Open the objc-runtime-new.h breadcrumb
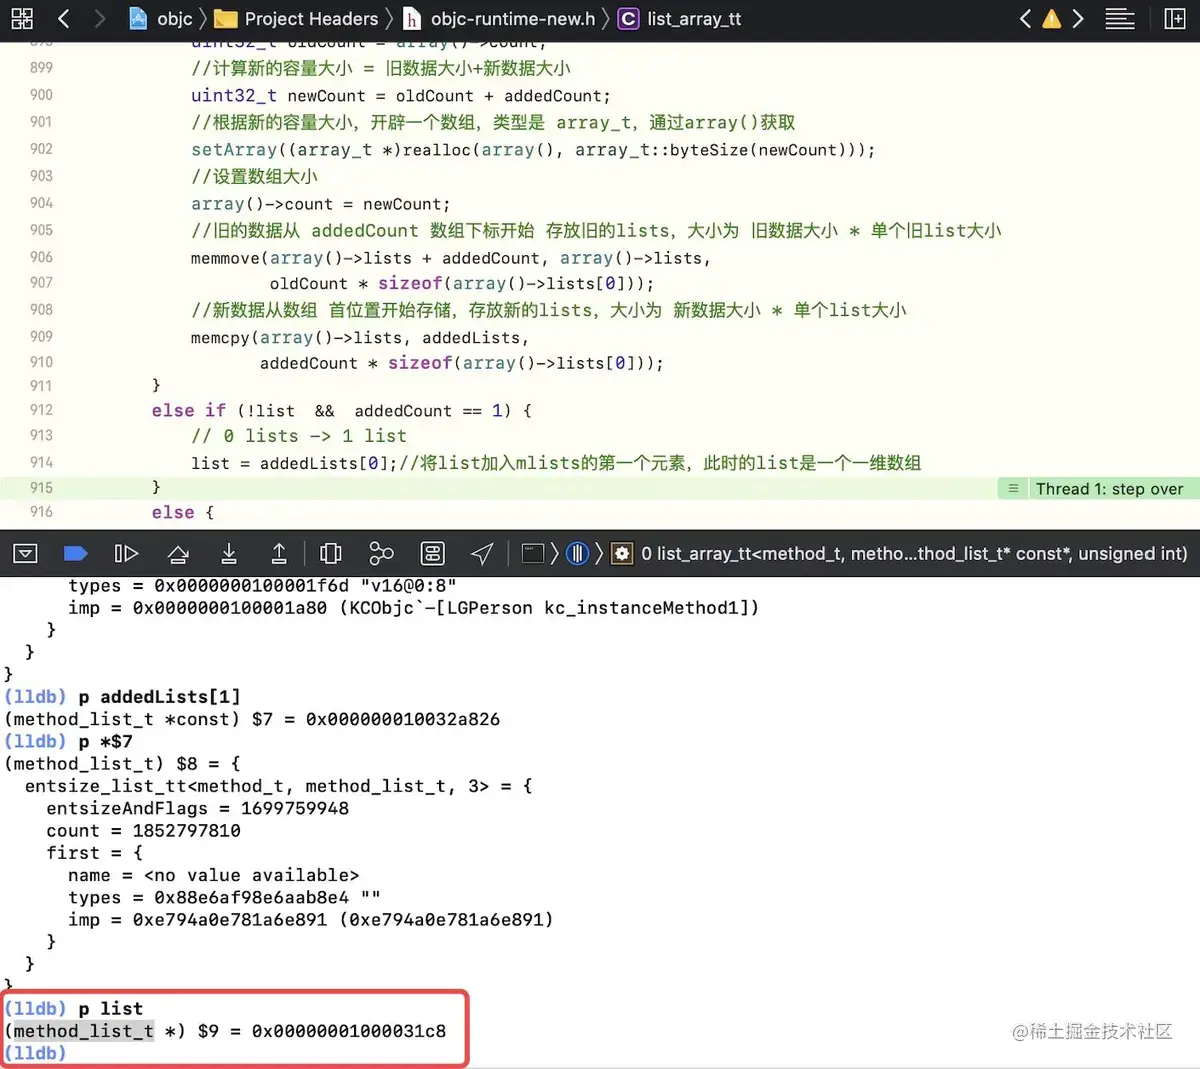This screenshot has height=1069, width=1200. tap(499, 18)
